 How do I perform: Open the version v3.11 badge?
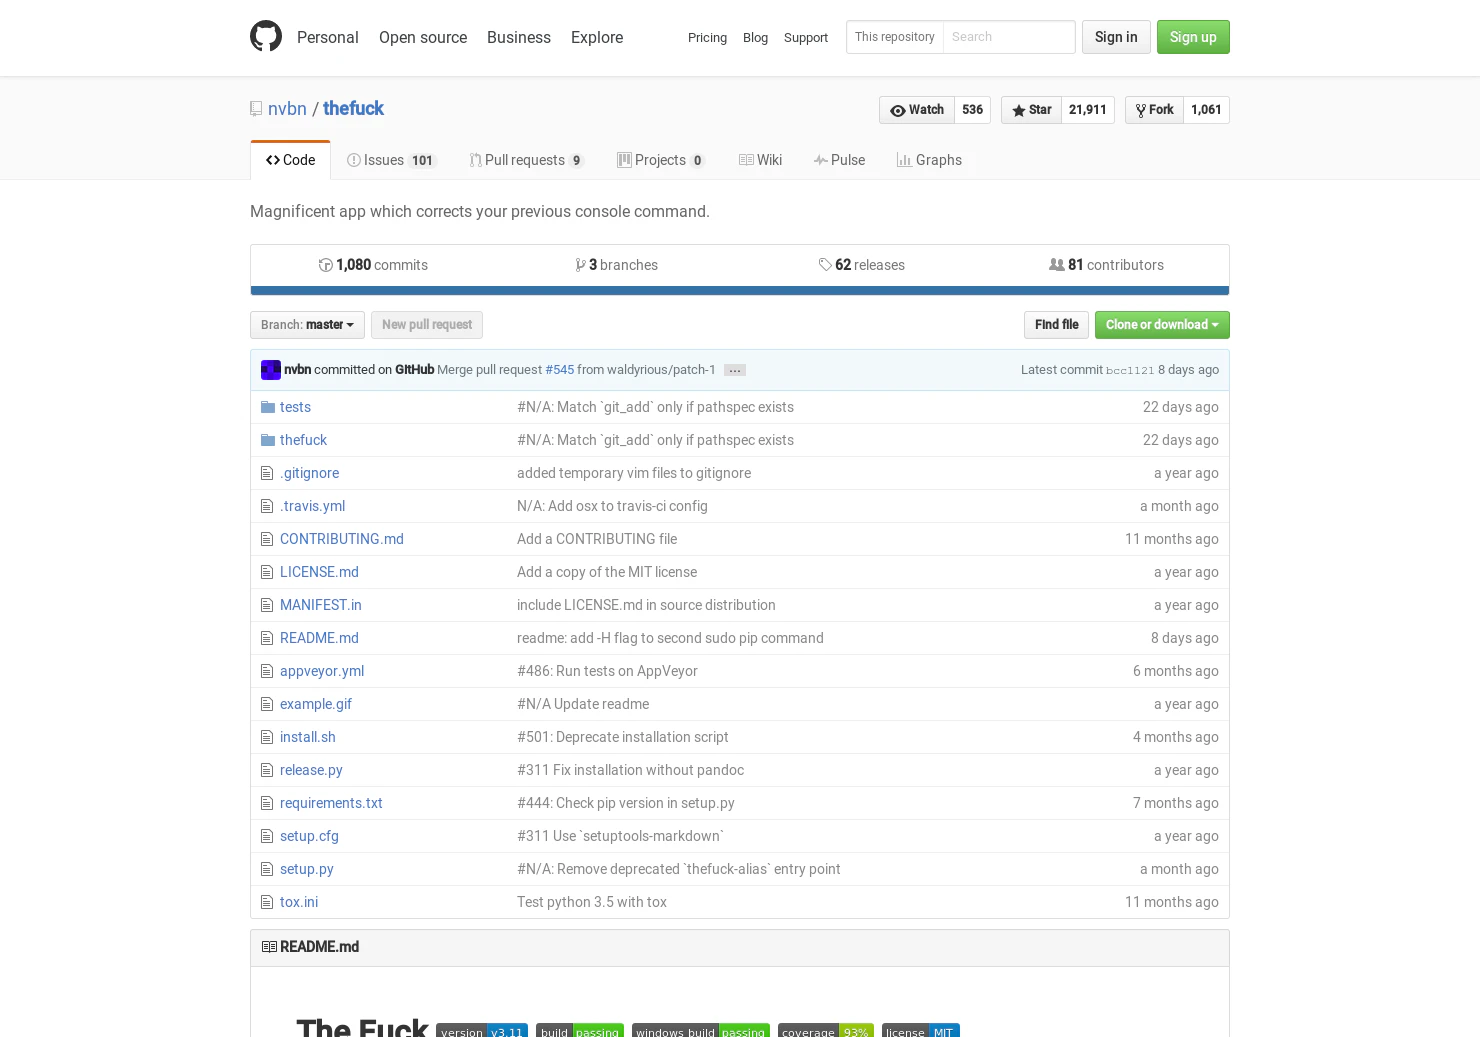(x=482, y=1031)
